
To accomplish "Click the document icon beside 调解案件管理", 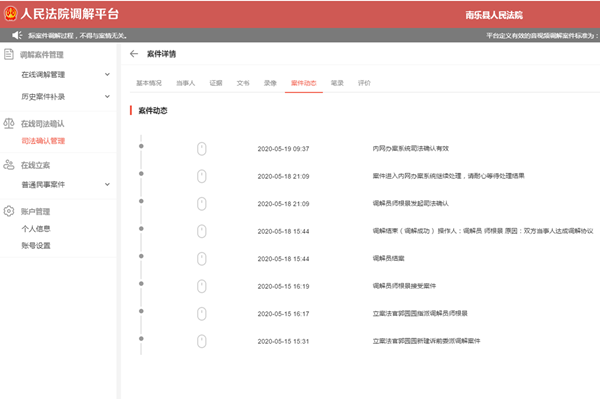I will point(9,54).
